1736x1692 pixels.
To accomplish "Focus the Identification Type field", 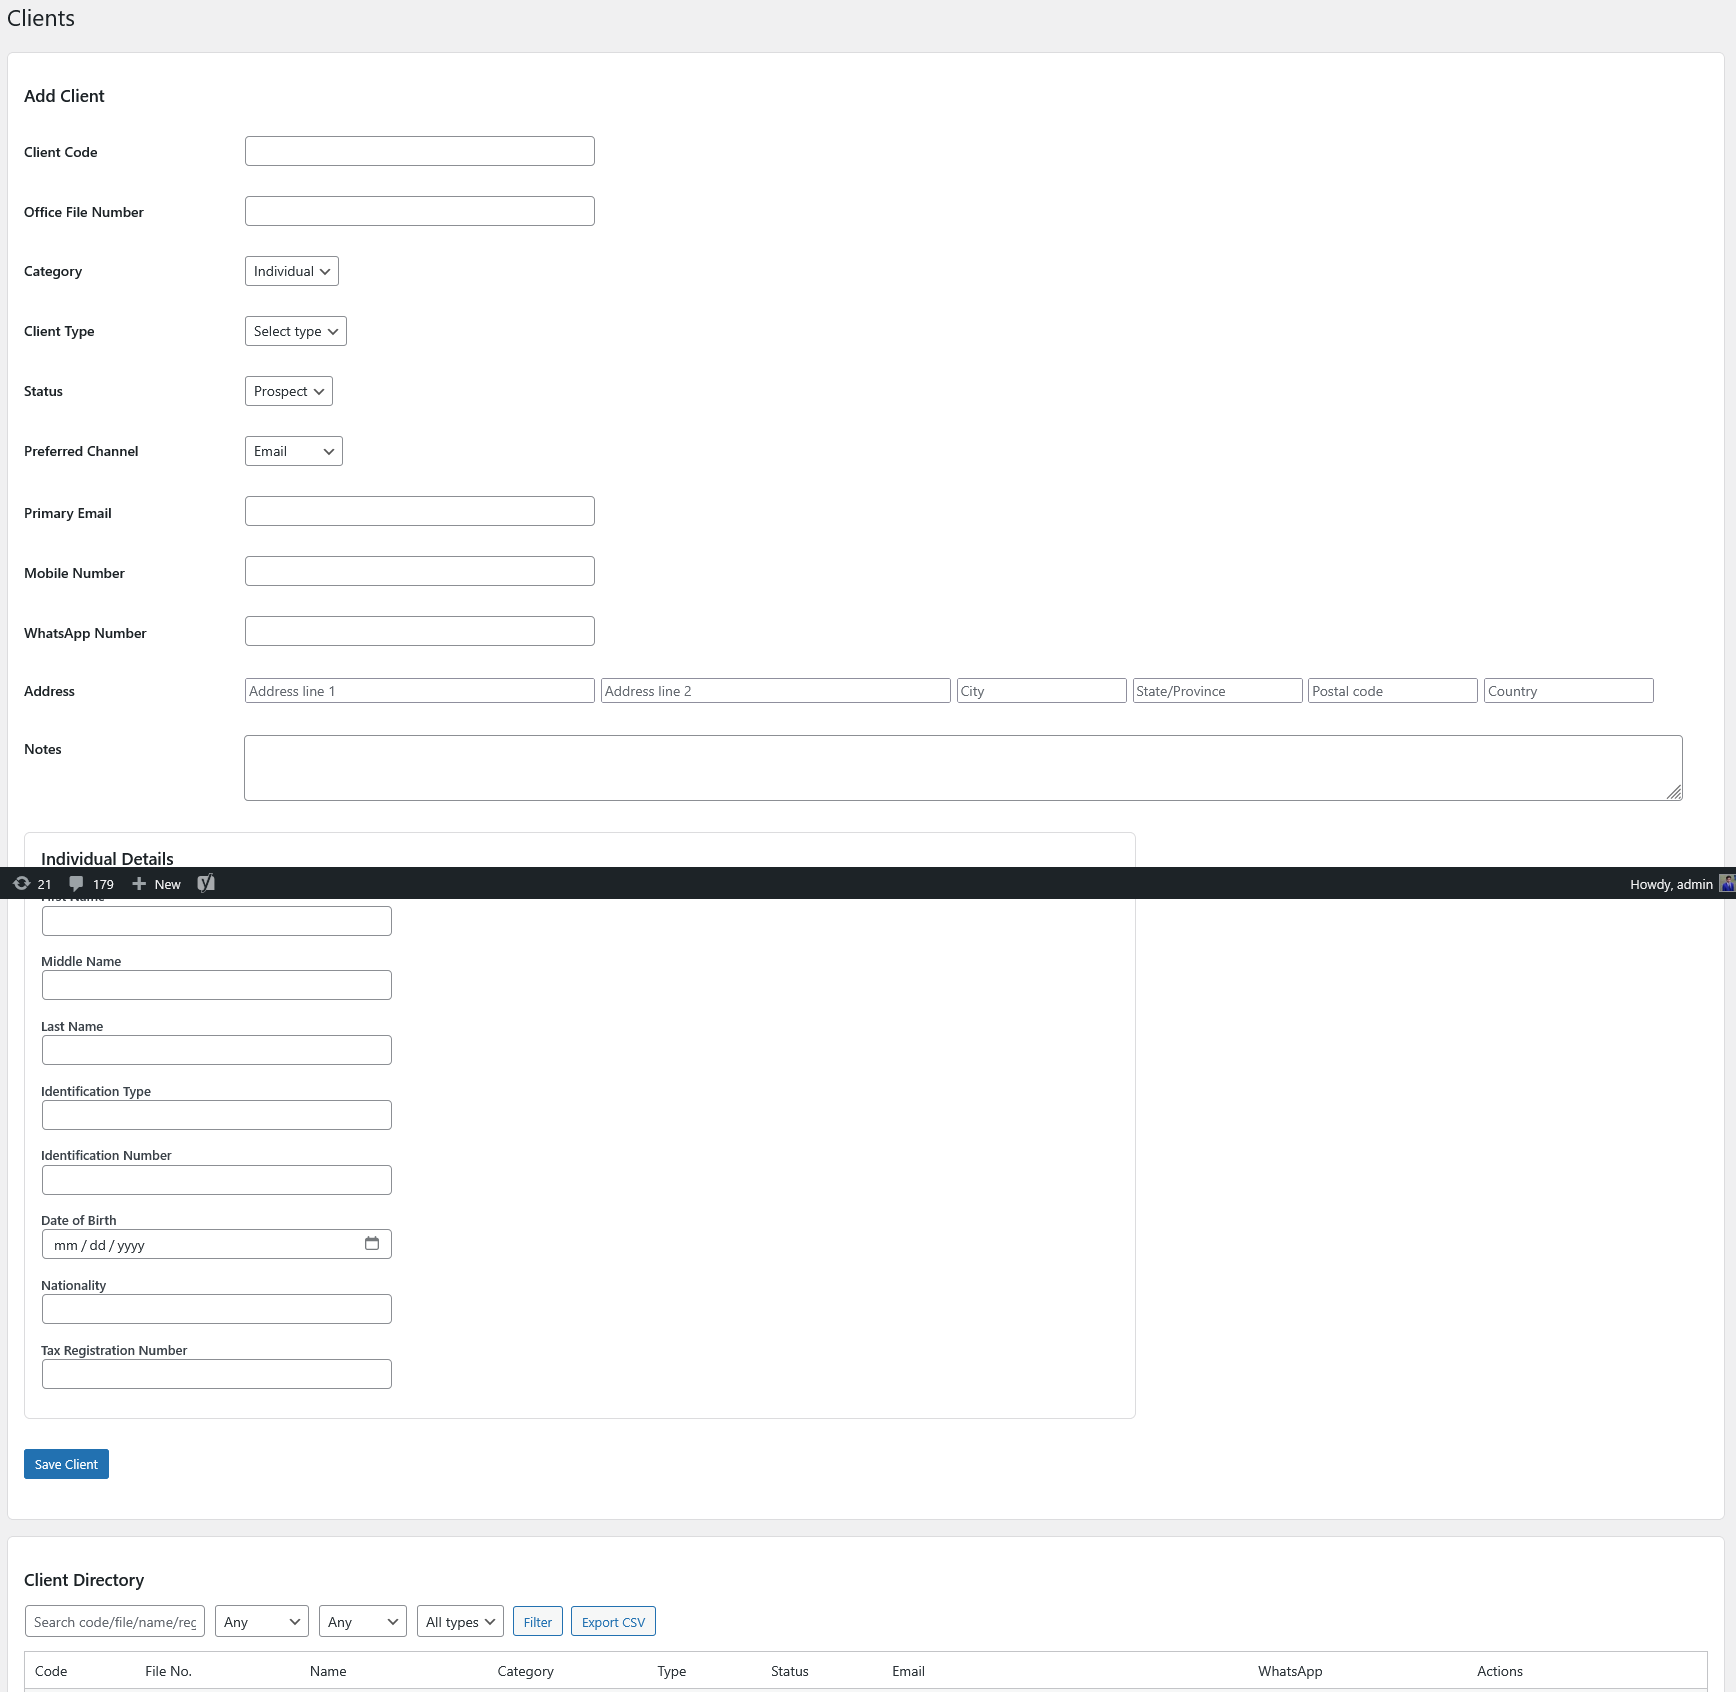I will [x=217, y=1115].
